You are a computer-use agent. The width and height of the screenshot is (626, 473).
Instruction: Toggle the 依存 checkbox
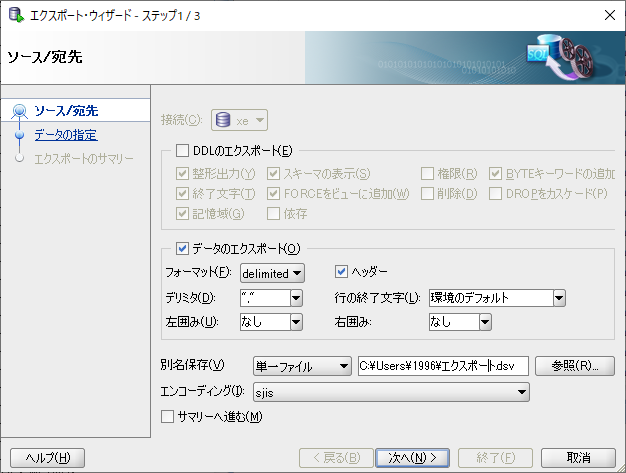pos(273,214)
